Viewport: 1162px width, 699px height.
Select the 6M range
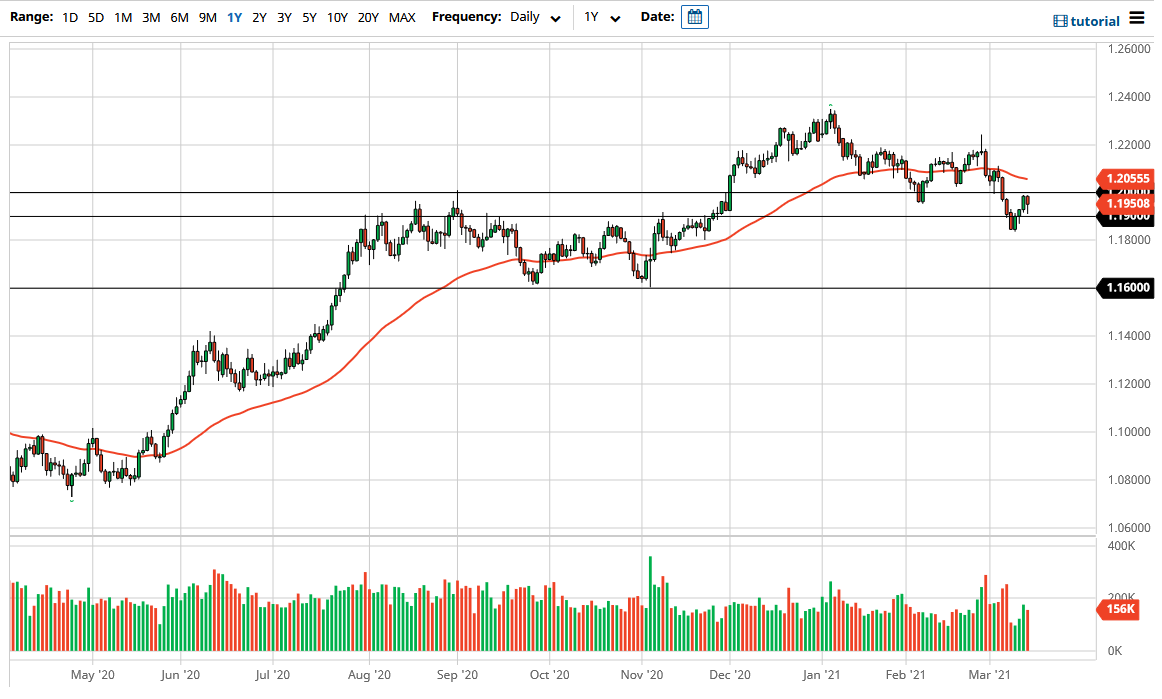pos(178,17)
